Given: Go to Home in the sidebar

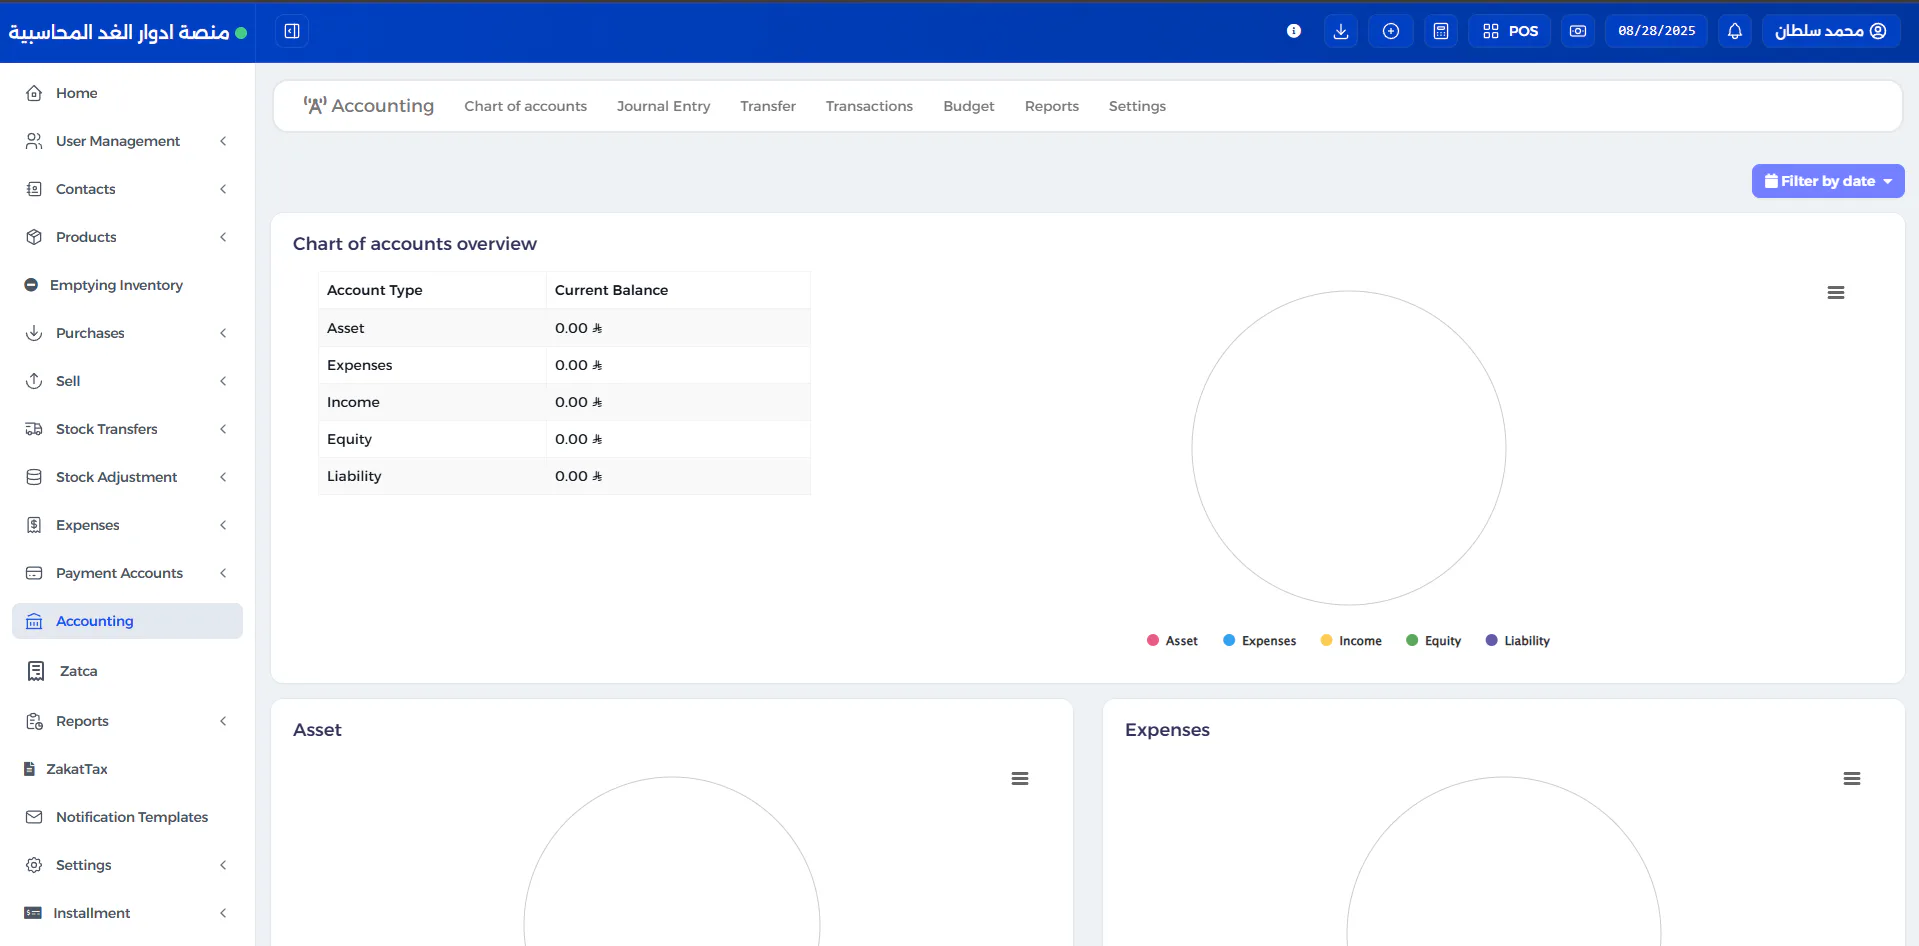Looking at the screenshot, I should click(127, 93).
